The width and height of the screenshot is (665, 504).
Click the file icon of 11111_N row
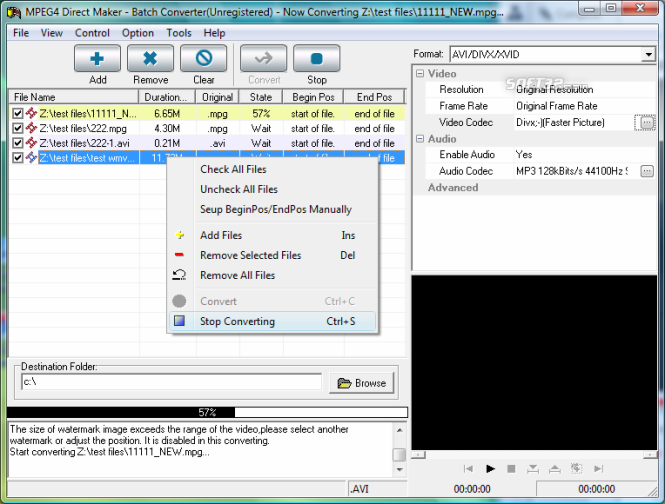[31, 113]
